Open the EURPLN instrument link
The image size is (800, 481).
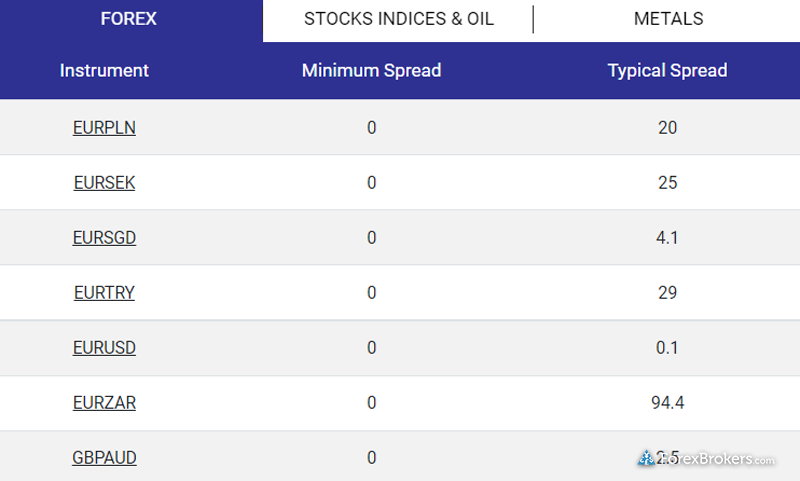104,128
